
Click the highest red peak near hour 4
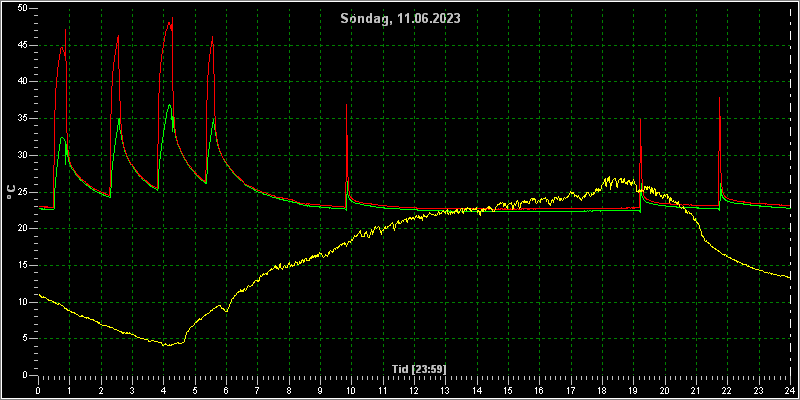tap(172, 17)
